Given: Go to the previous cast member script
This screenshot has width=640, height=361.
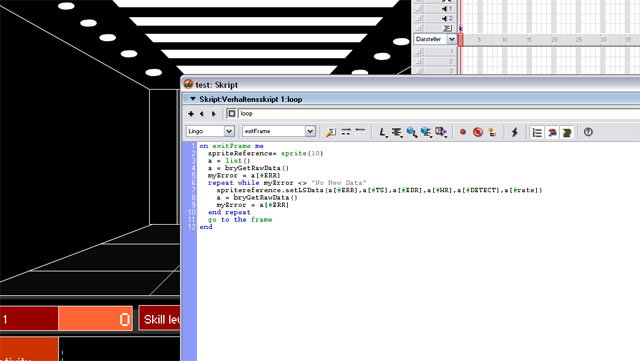Looking at the screenshot, I should [x=202, y=114].
